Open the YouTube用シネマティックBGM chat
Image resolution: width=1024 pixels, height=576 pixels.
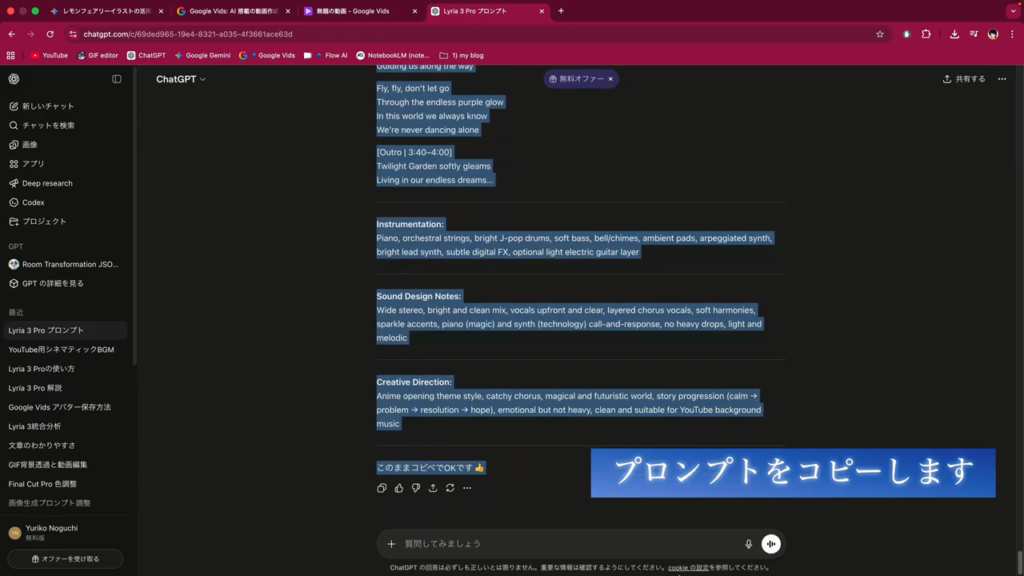click(x=61, y=350)
